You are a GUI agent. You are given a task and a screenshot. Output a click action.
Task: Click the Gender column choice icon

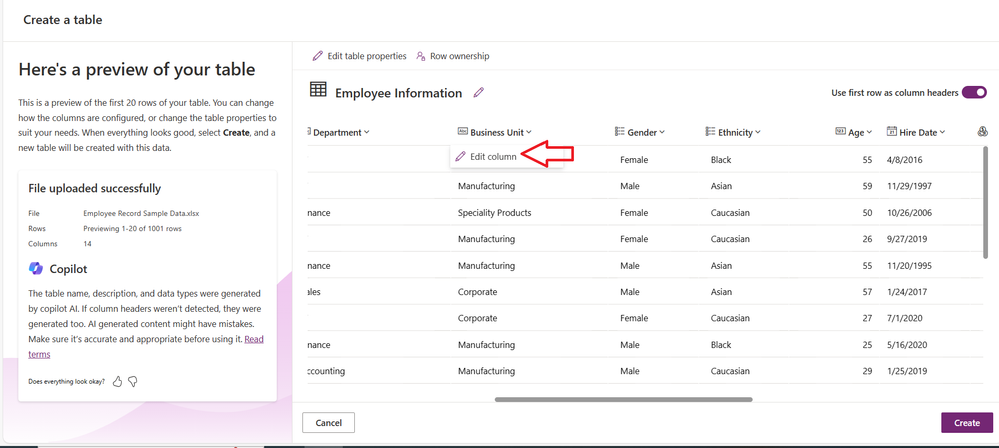coord(619,132)
